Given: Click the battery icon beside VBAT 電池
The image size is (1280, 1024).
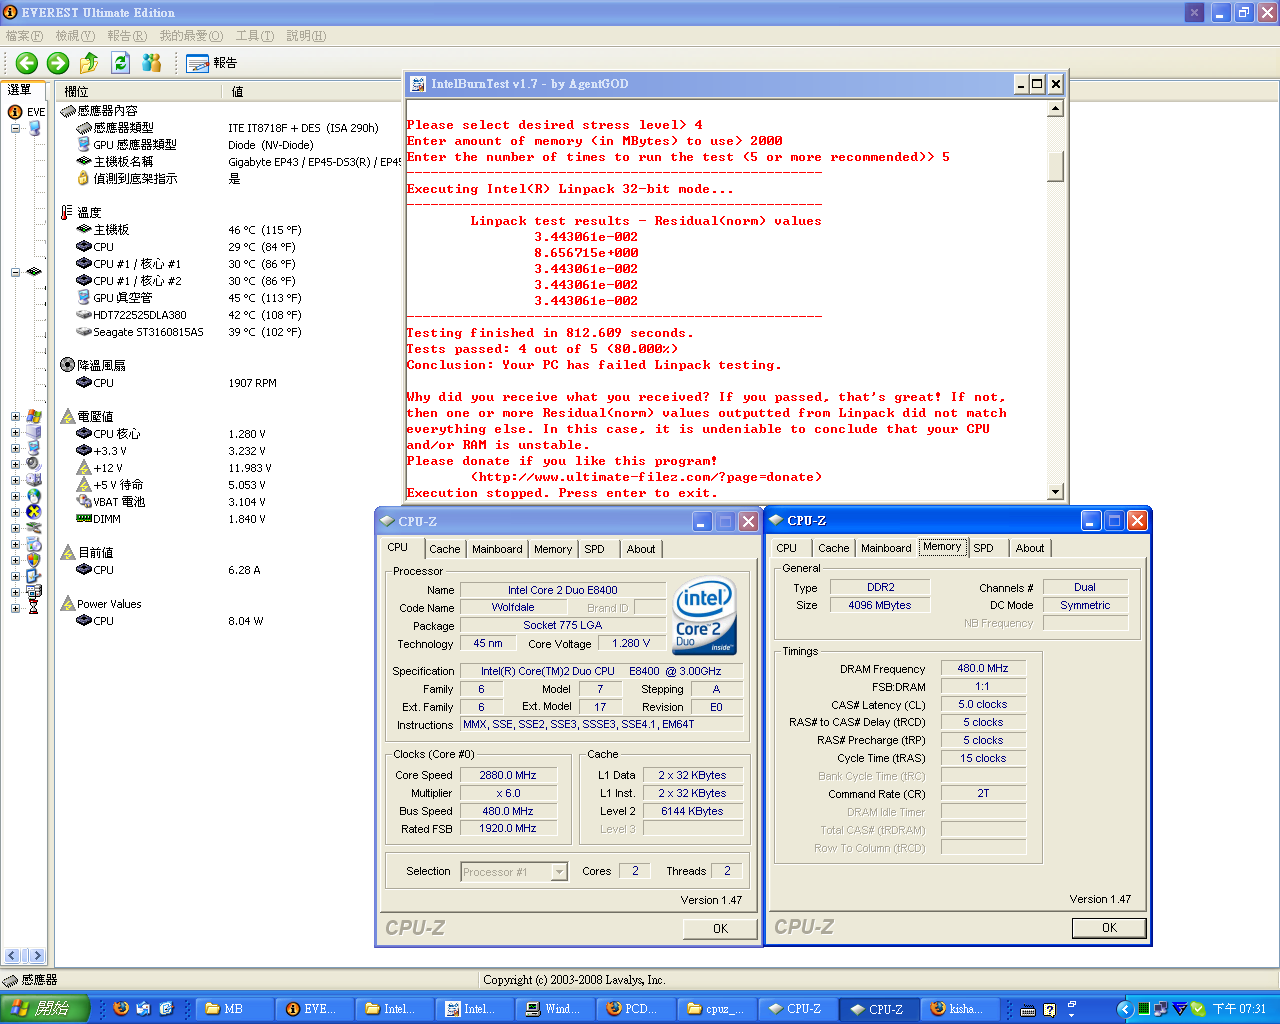Looking at the screenshot, I should tap(84, 502).
